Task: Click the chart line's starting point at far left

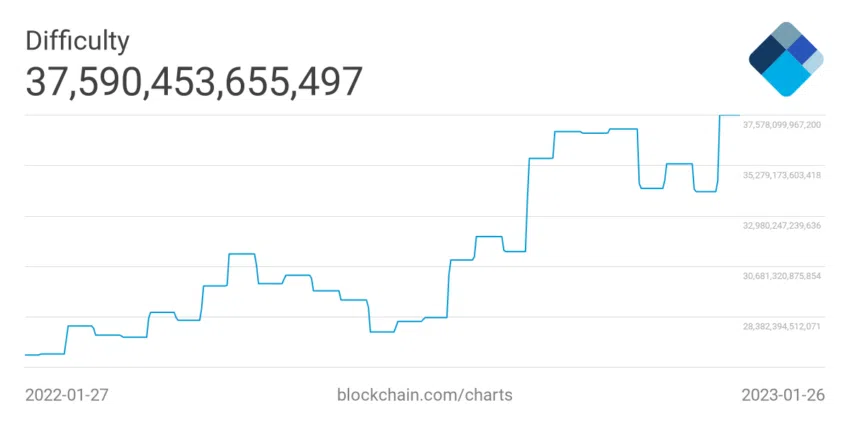Action: coord(27,355)
